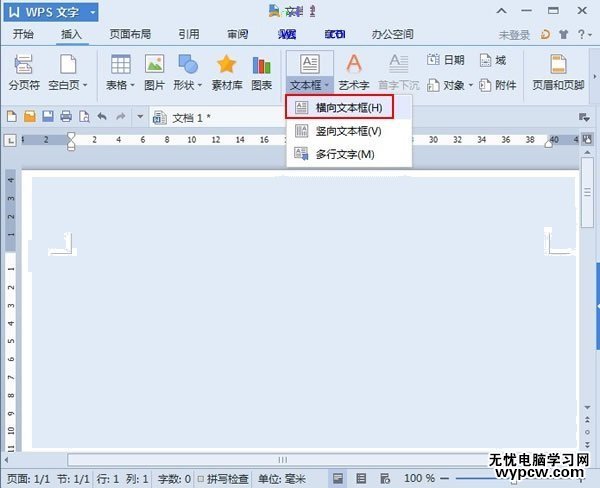Screen dimensions: 600x488
Task: Click the left indent marker on ruler
Action: (x=71, y=141)
